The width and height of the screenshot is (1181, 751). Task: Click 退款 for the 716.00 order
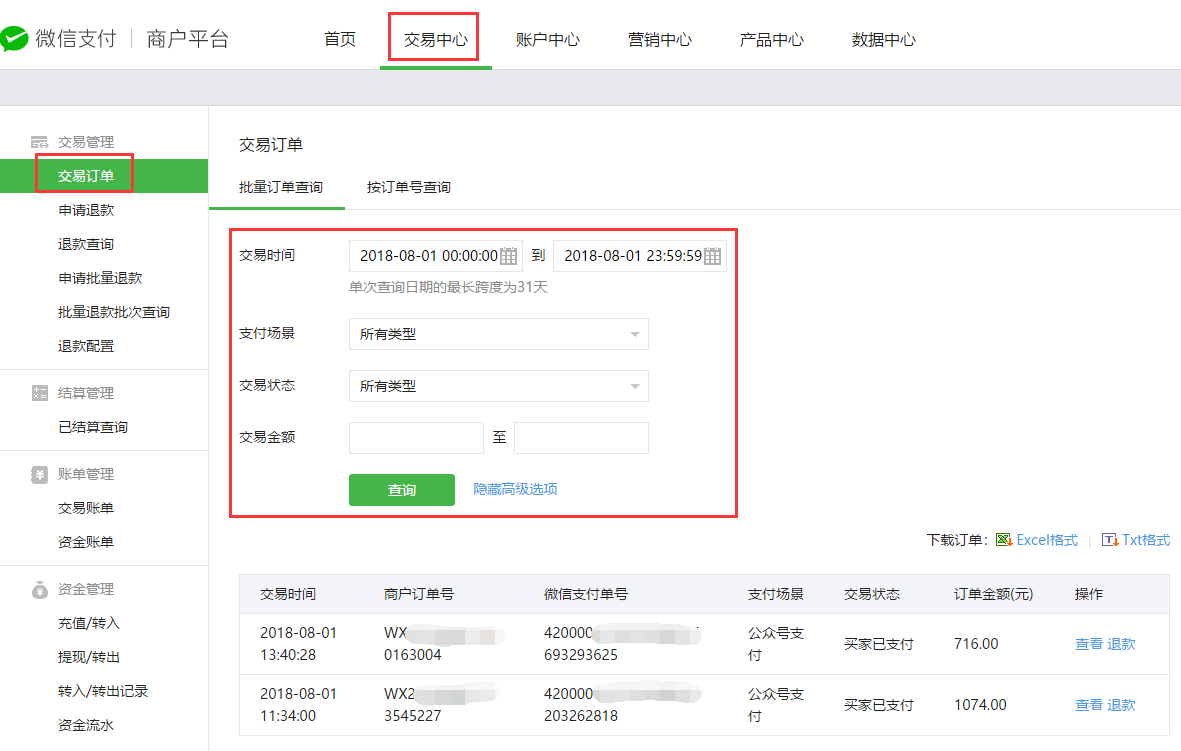pyautogui.click(x=1121, y=644)
